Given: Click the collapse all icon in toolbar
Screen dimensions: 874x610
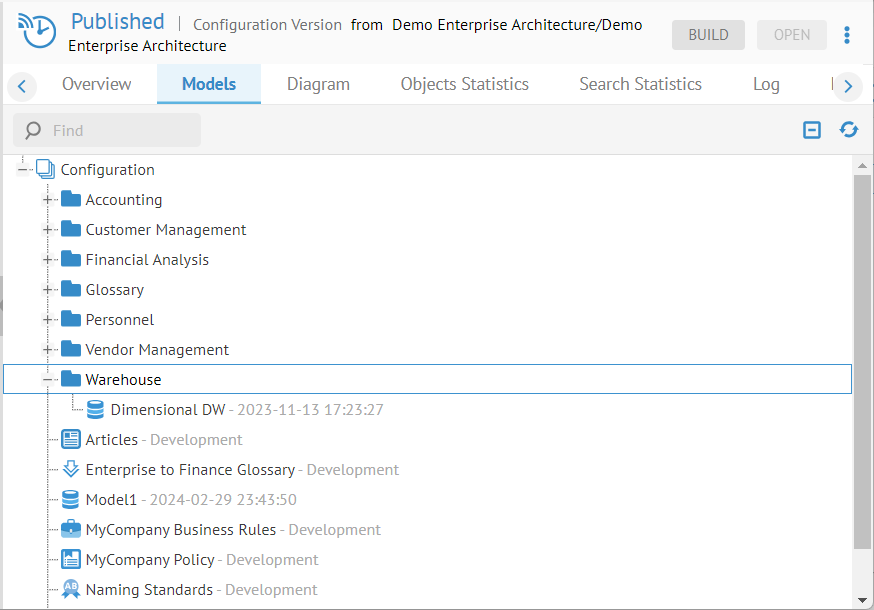Looking at the screenshot, I should tap(812, 130).
